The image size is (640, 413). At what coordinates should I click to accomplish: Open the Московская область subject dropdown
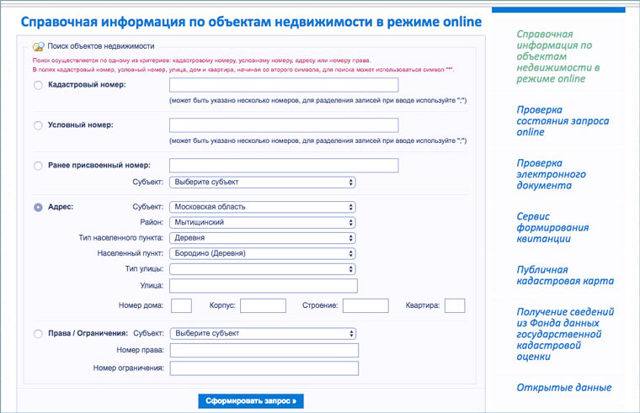tap(262, 207)
